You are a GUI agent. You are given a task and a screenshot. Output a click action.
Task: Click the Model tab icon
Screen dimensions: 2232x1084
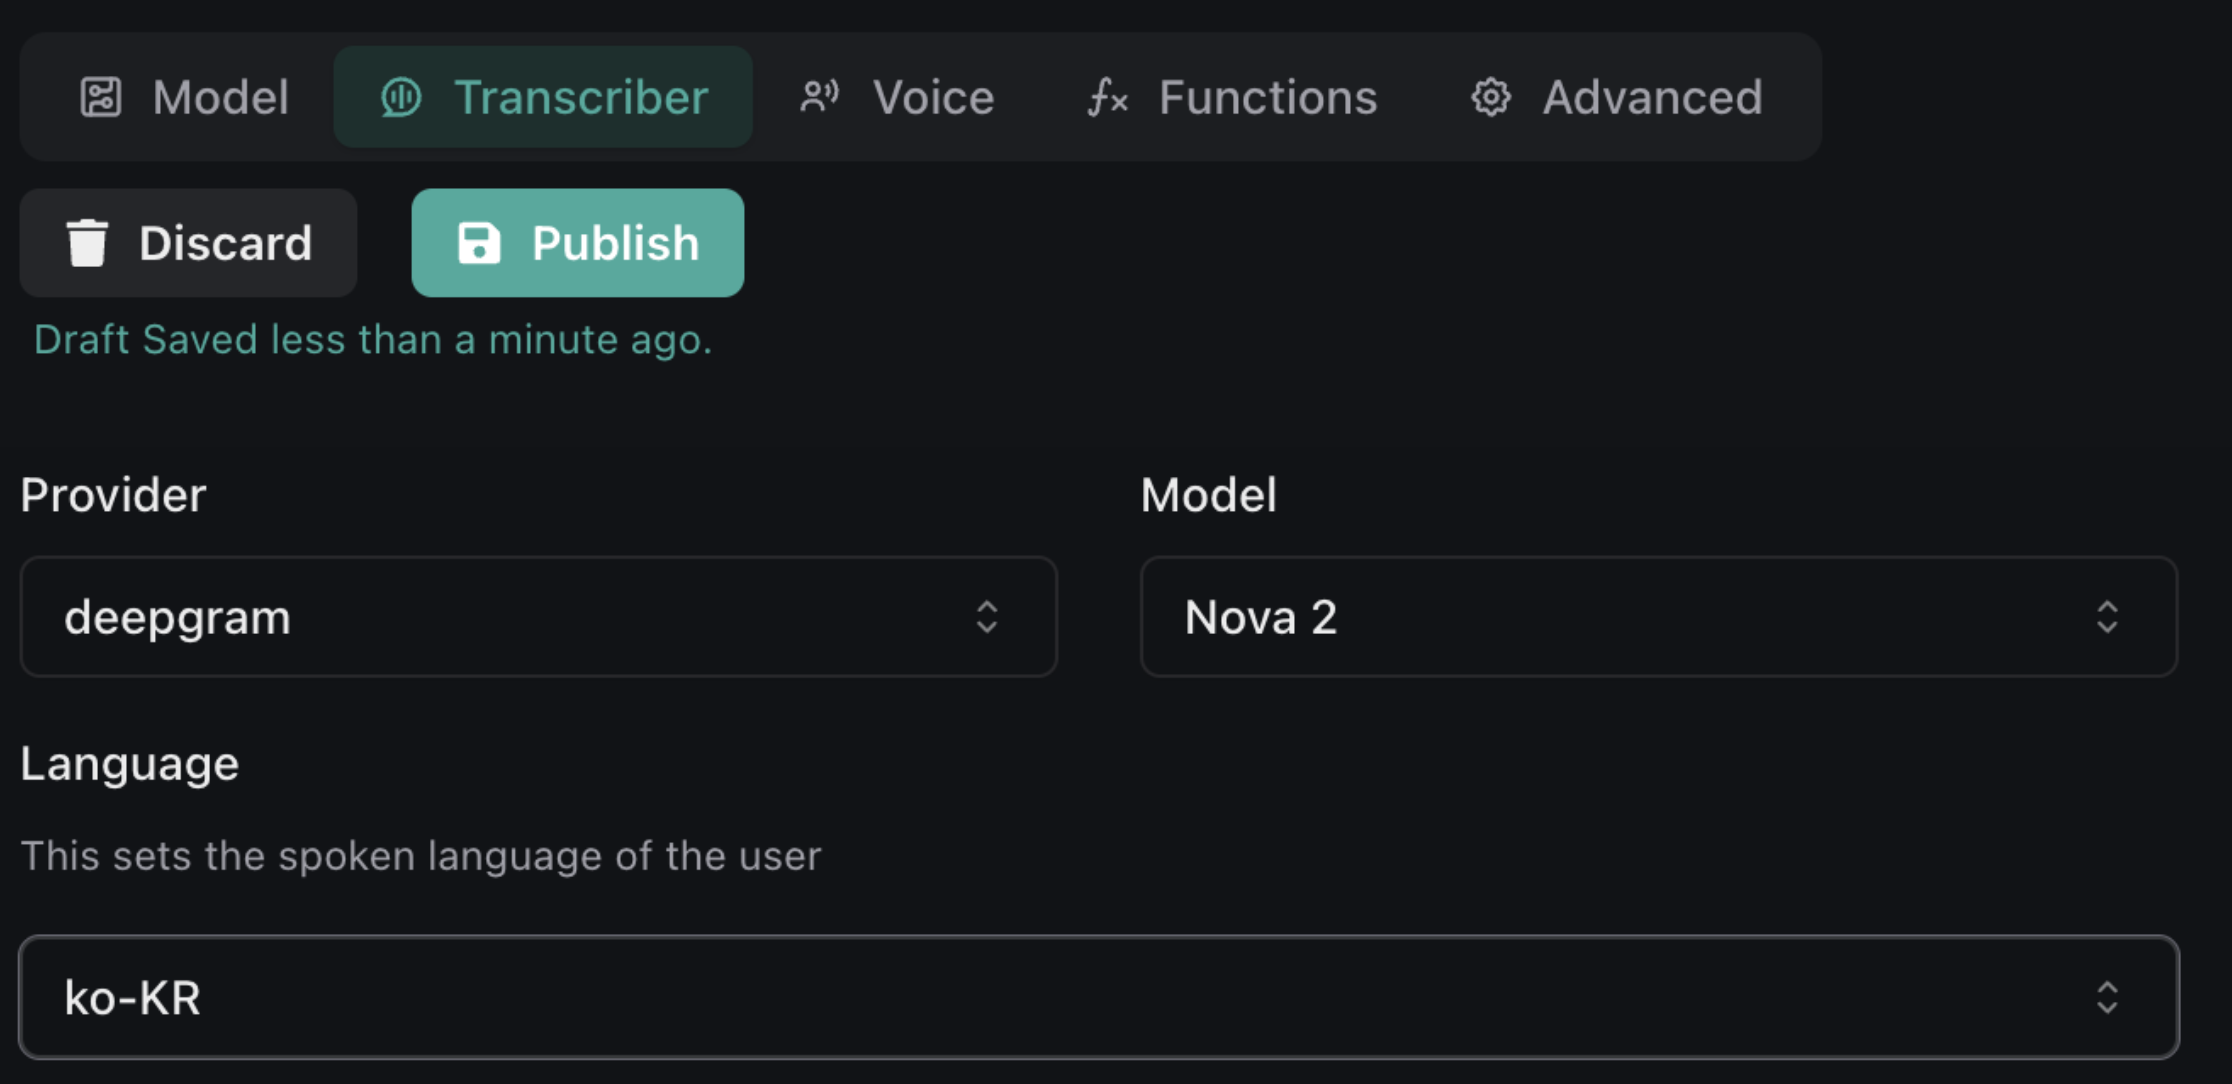pyautogui.click(x=101, y=98)
